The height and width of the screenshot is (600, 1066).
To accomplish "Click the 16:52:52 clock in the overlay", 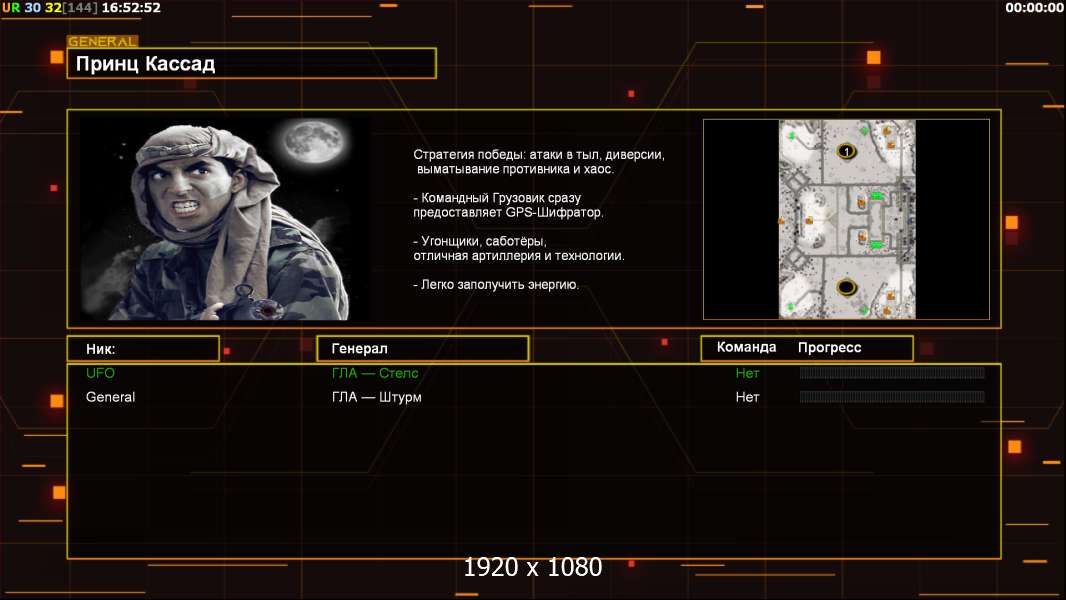I will point(131,7).
